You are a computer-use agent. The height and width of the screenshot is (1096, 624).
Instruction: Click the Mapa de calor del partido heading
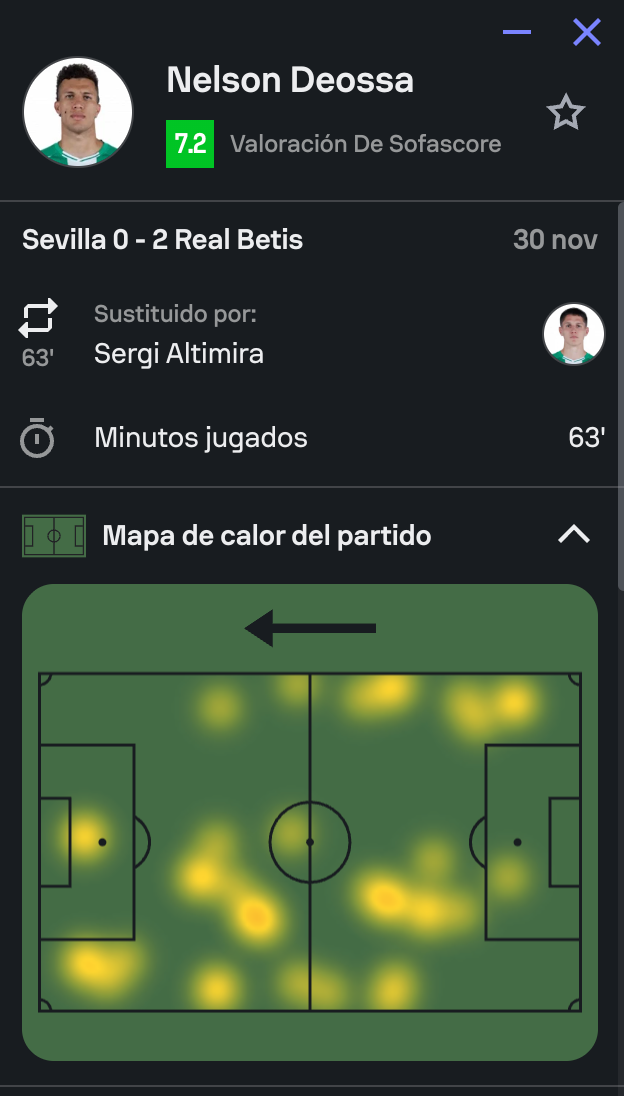coord(267,536)
